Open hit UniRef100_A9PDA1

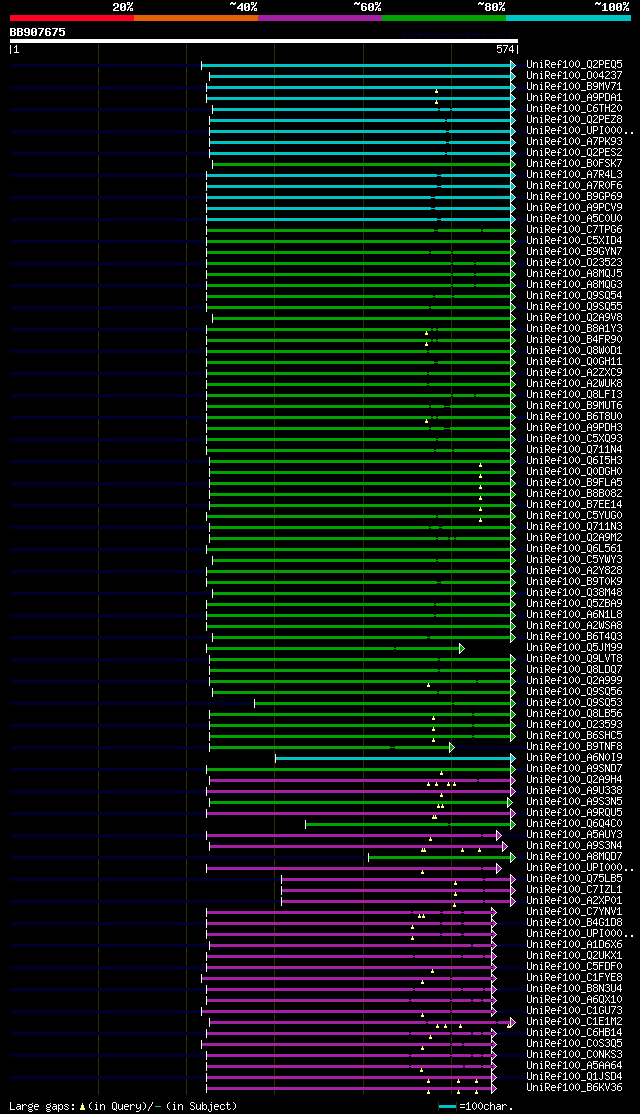[x=574, y=97]
